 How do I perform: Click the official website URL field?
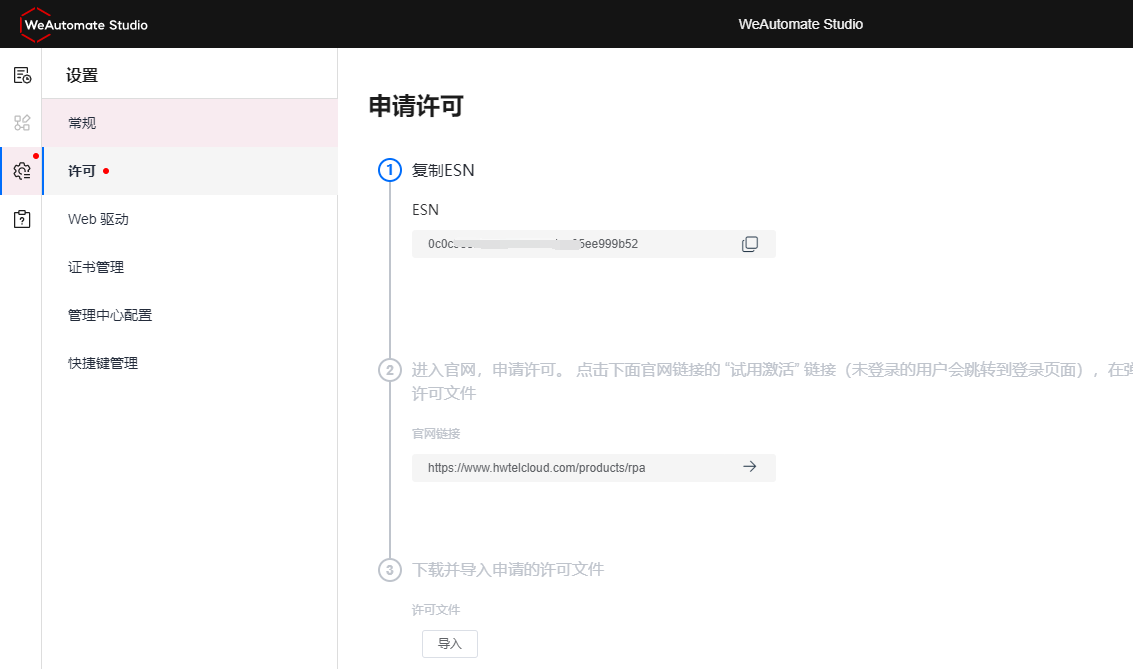click(593, 467)
